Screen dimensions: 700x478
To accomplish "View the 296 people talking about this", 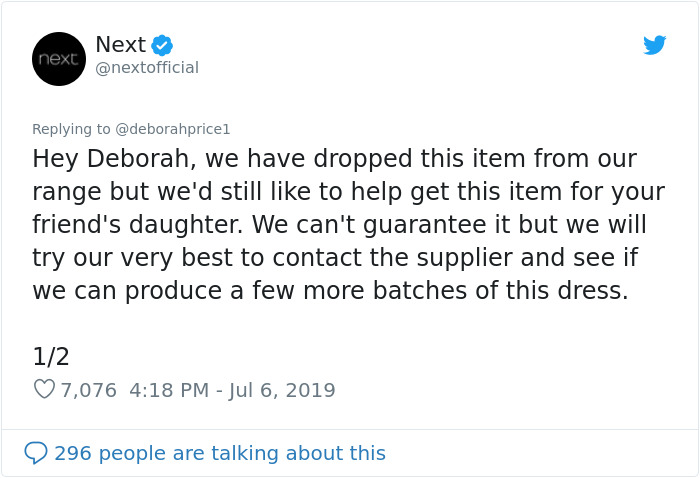I will point(220,453).
